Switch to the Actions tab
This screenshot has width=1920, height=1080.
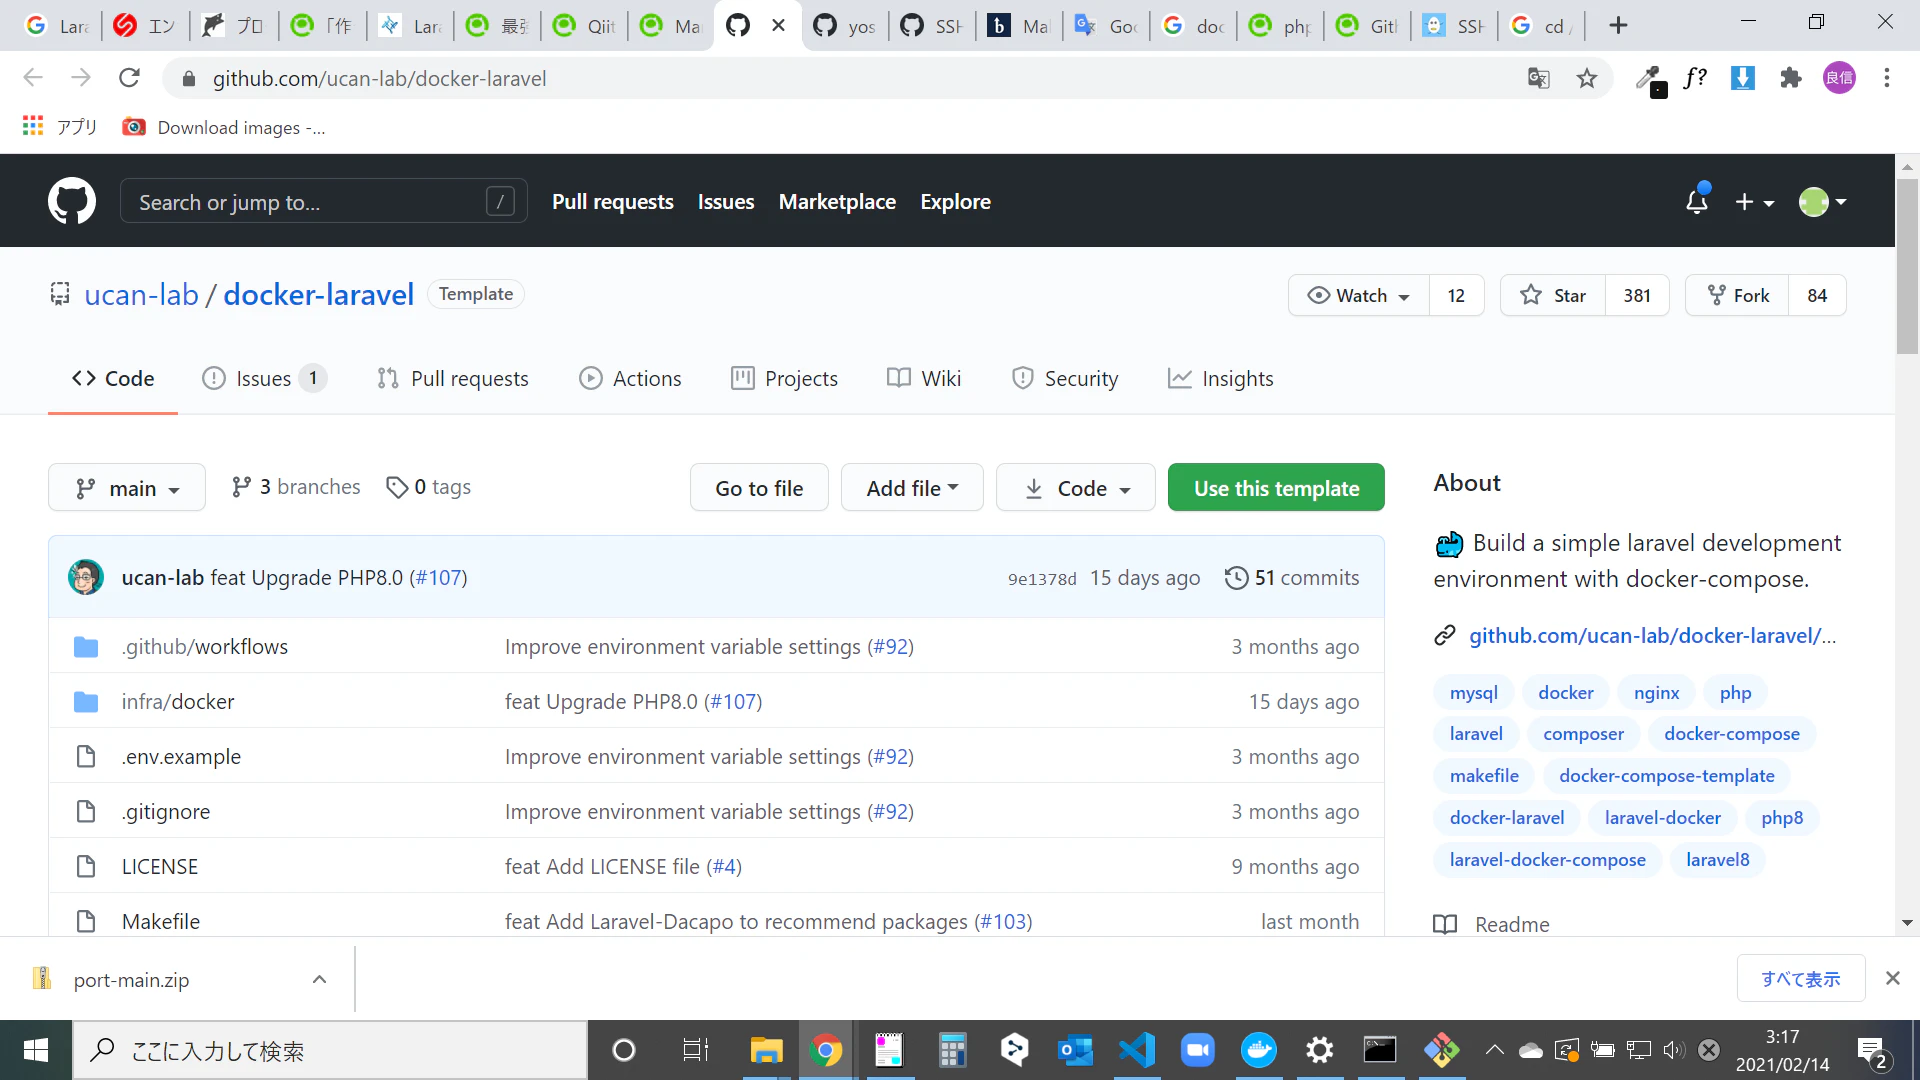(x=630, y=379)
